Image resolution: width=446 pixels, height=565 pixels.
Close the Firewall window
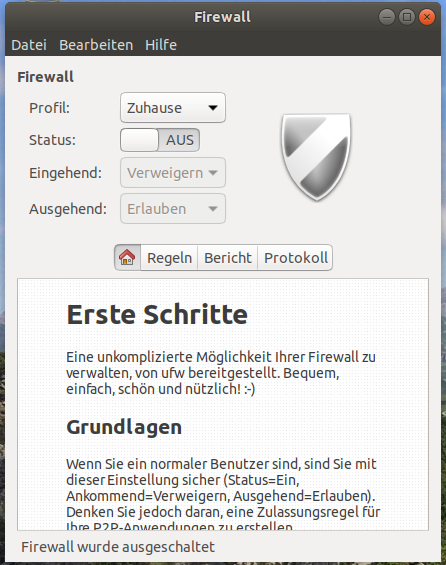point(427,17)
